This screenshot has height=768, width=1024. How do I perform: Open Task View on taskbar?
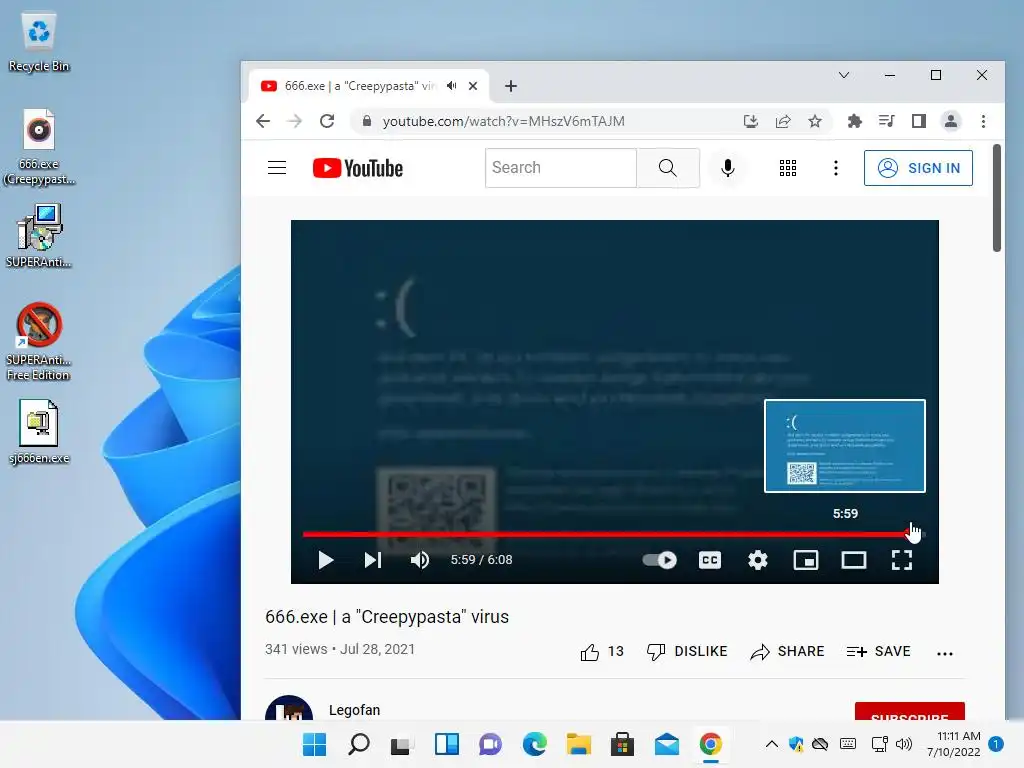tap(402, 744)
